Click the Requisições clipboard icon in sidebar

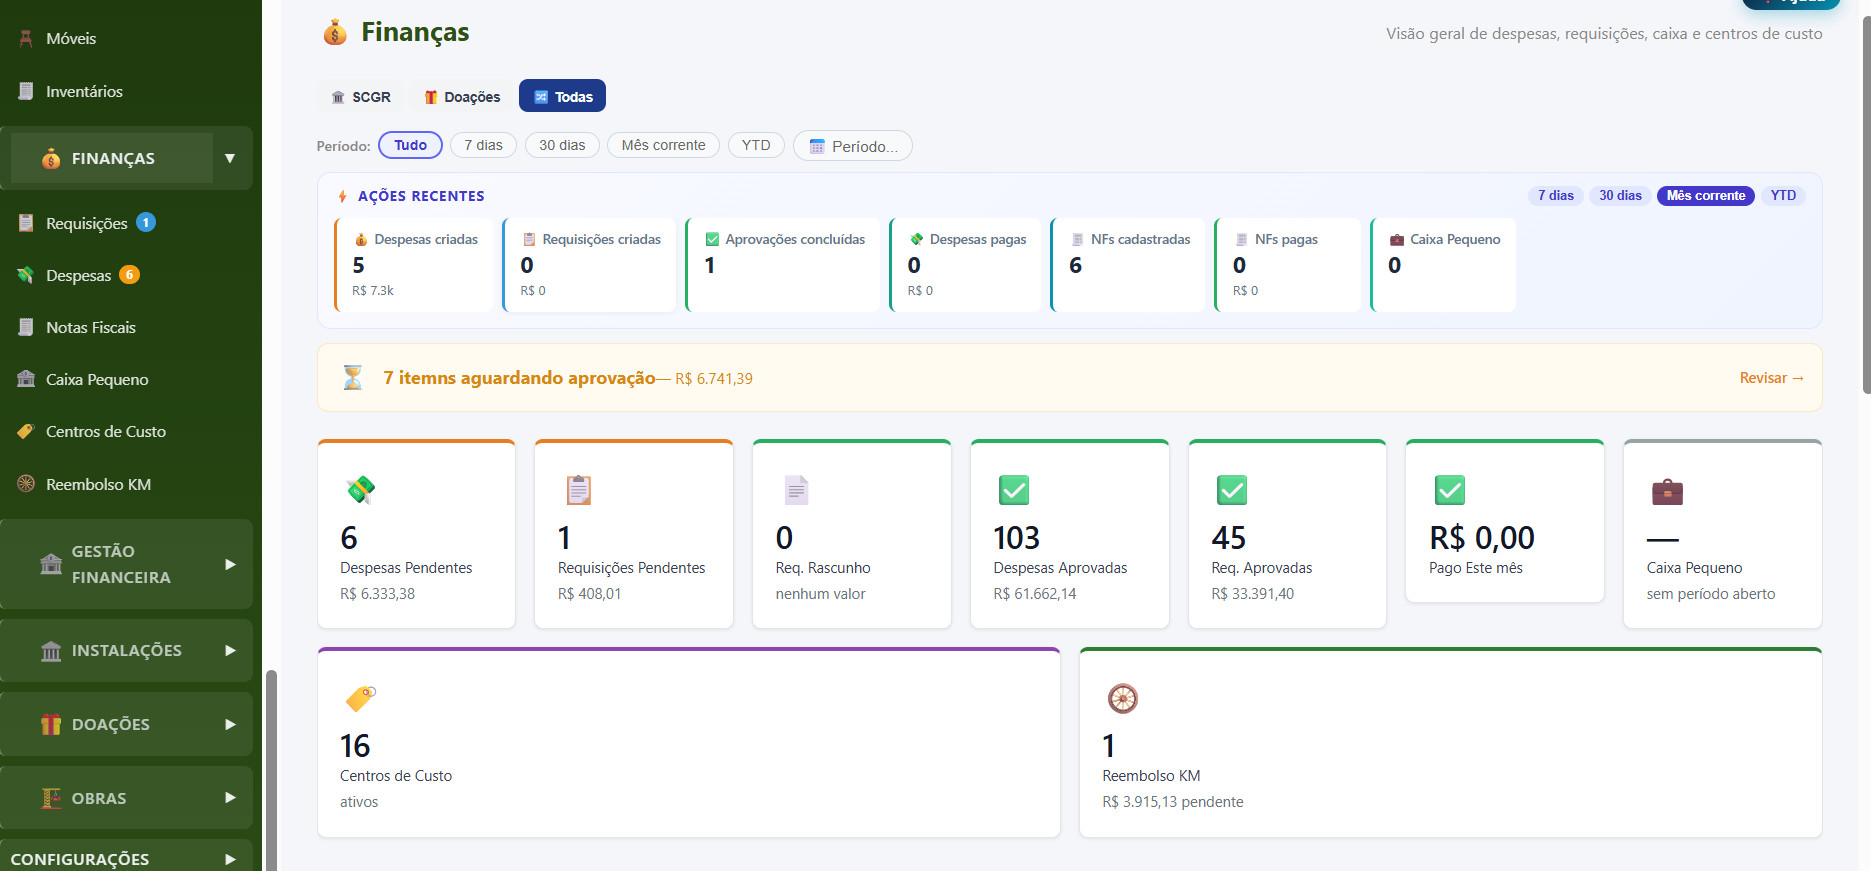click(26, 223)
